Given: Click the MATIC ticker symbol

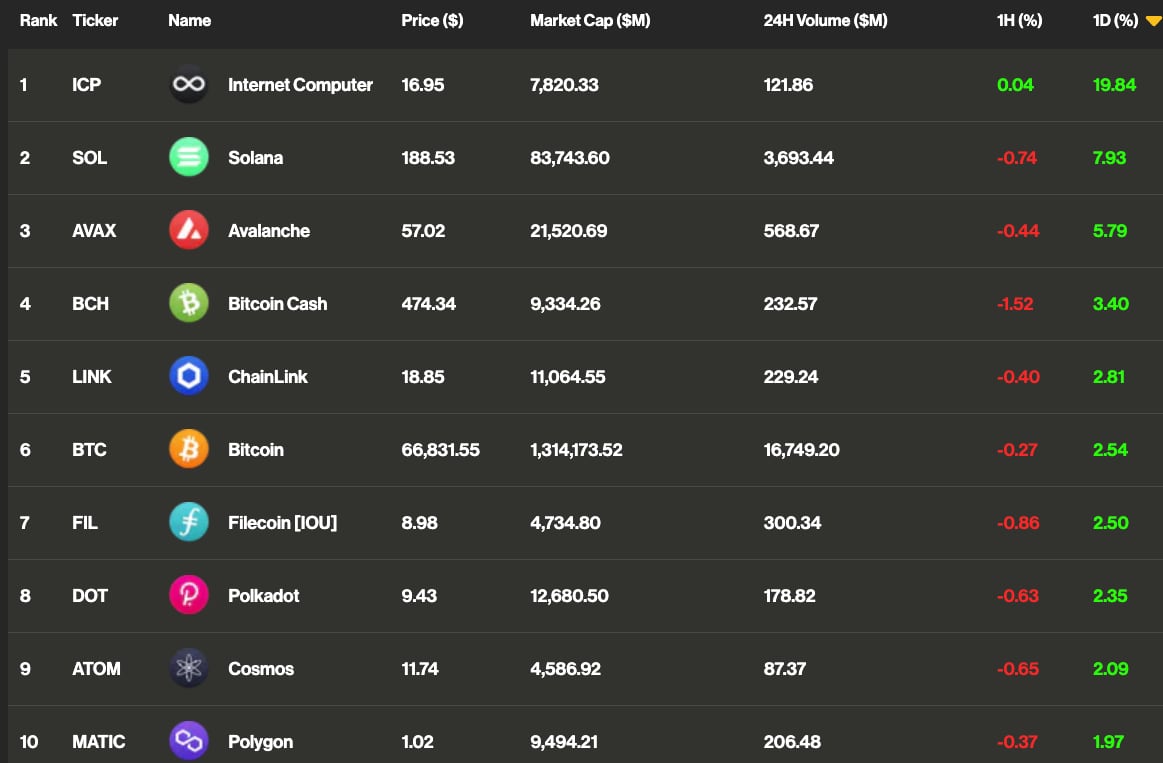Looking at the screenshot, I should tap(99, 742).
